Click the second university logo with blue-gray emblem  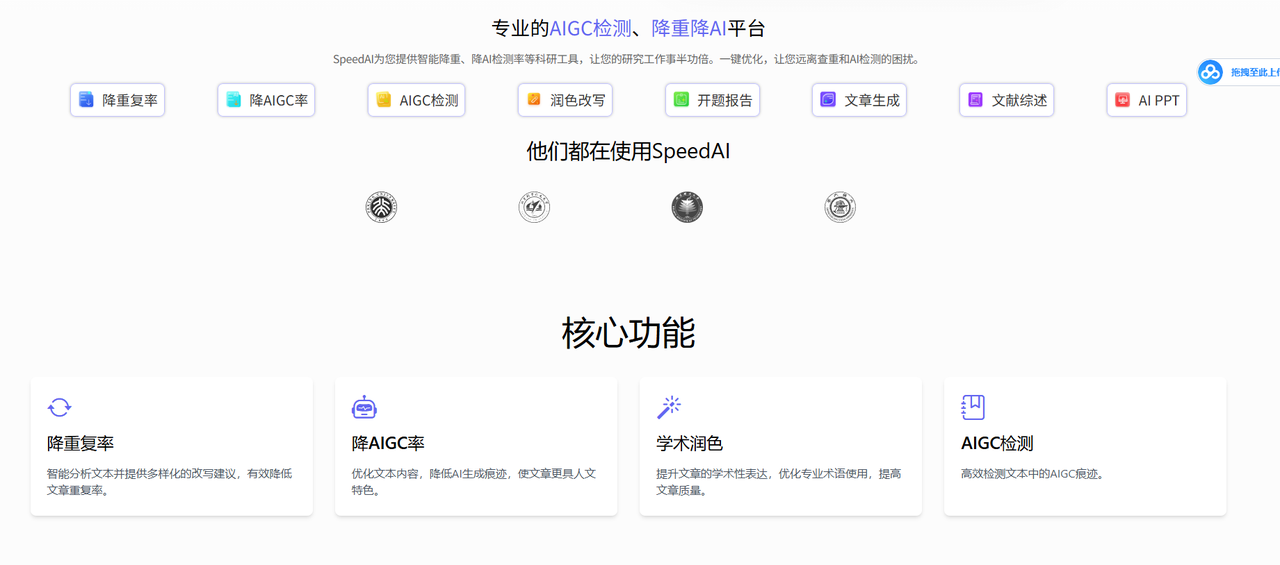tap(534, 207)
